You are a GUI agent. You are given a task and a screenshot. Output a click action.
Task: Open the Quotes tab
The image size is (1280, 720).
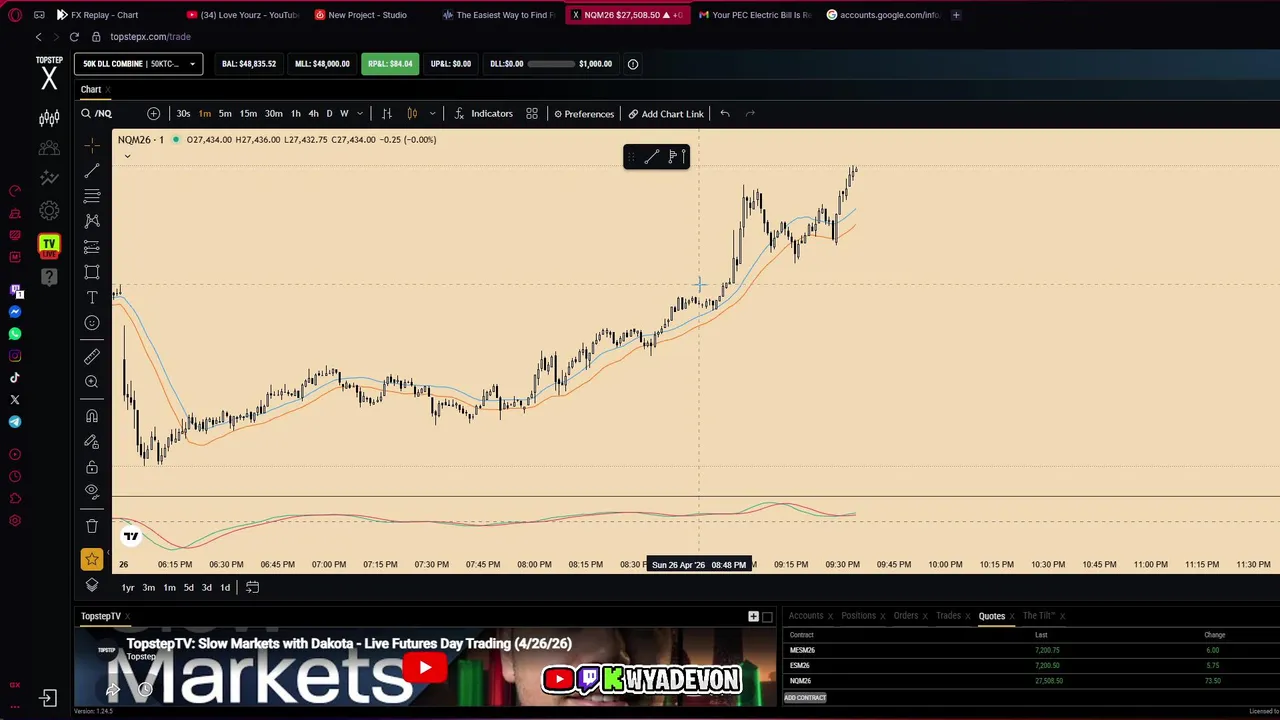click(x=992, y=616)
